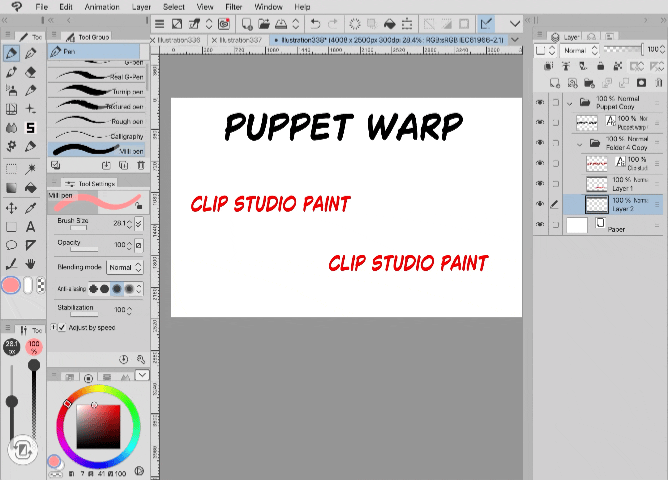Select the Balloon tool
Screen dimensions: 668x480
point(12,245)
